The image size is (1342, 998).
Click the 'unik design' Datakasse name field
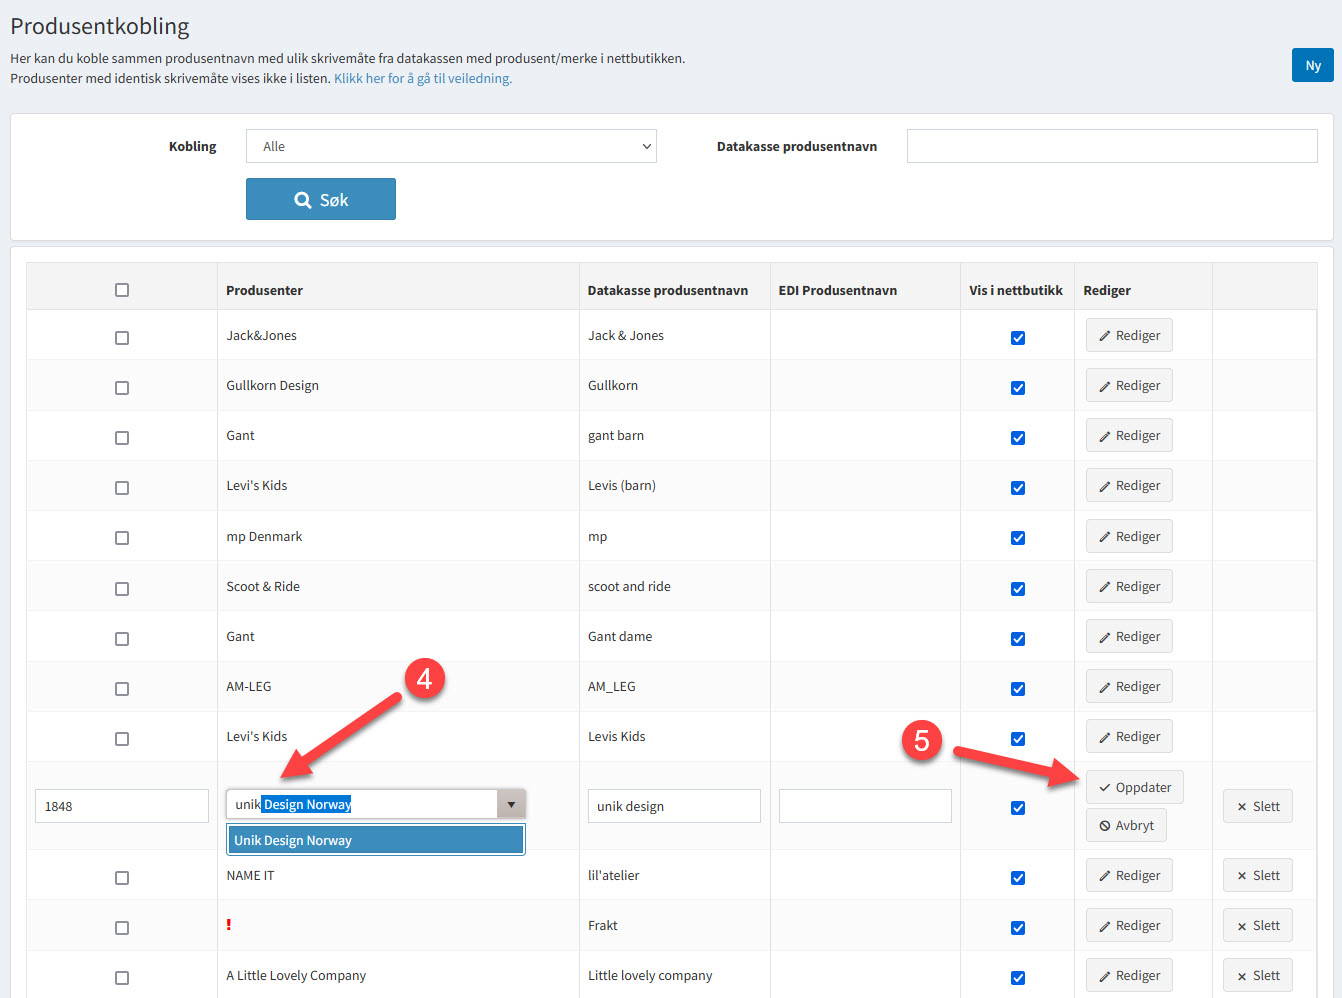673,807
